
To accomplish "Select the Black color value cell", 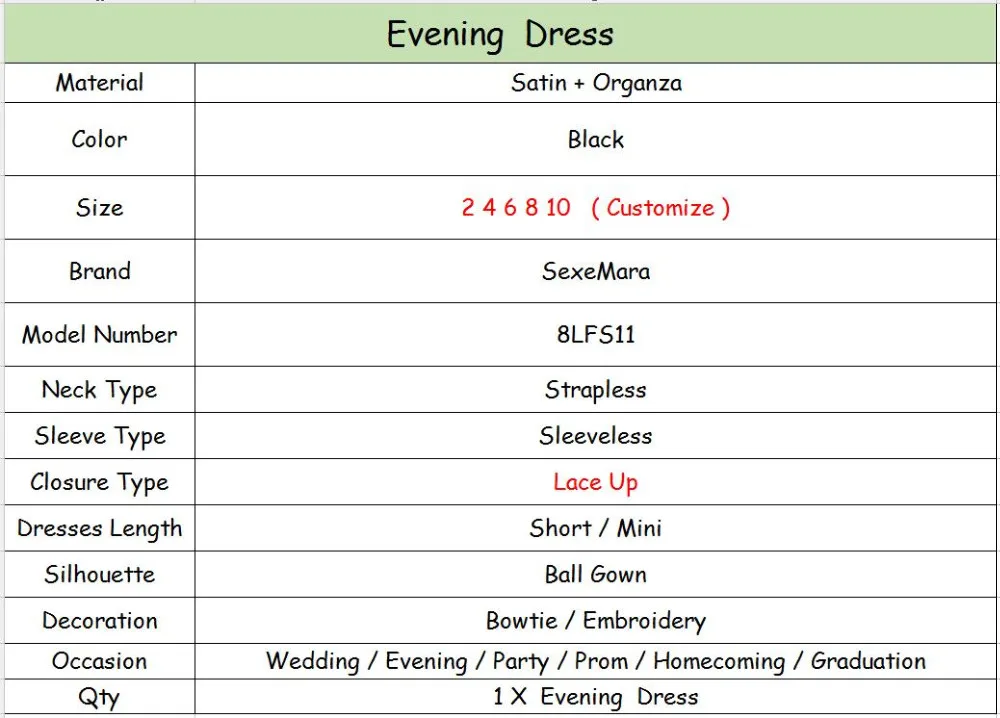I will click(x=596, y=139).
